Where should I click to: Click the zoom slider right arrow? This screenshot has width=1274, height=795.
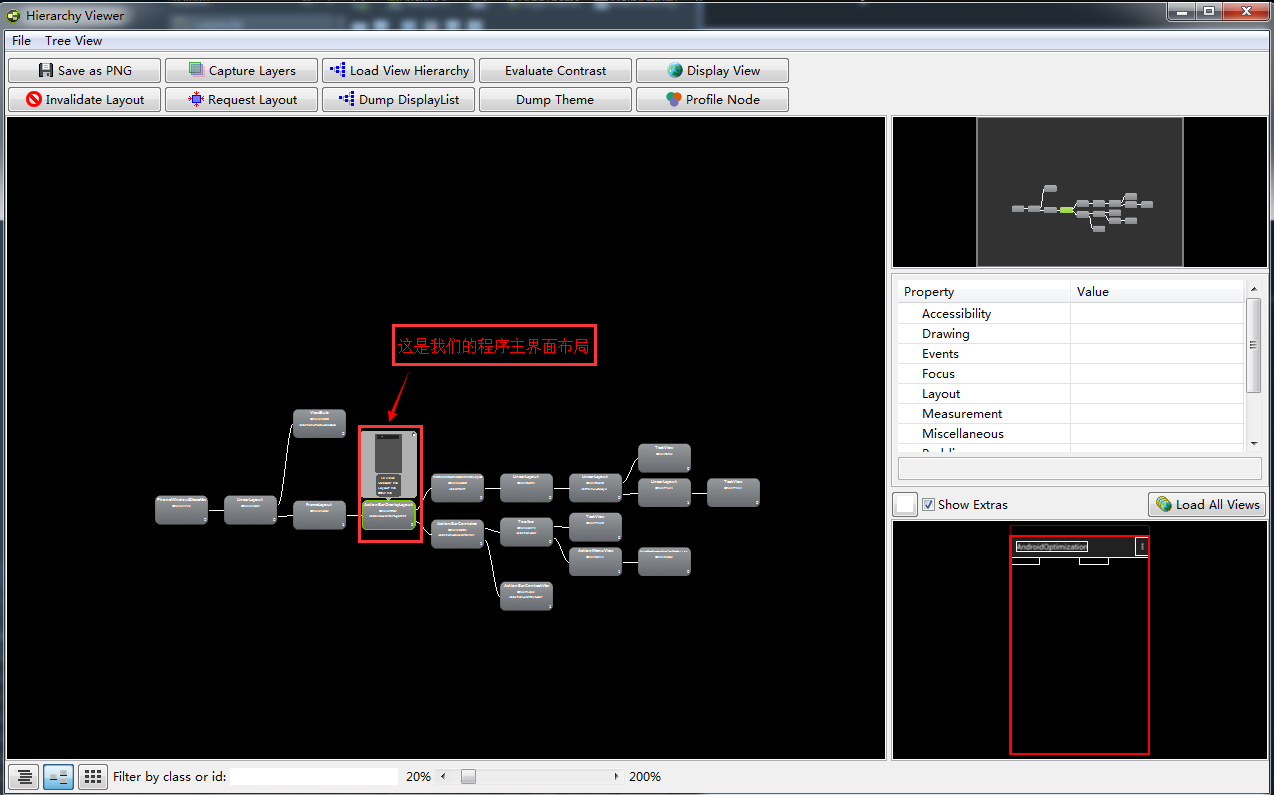click(615, 777)
